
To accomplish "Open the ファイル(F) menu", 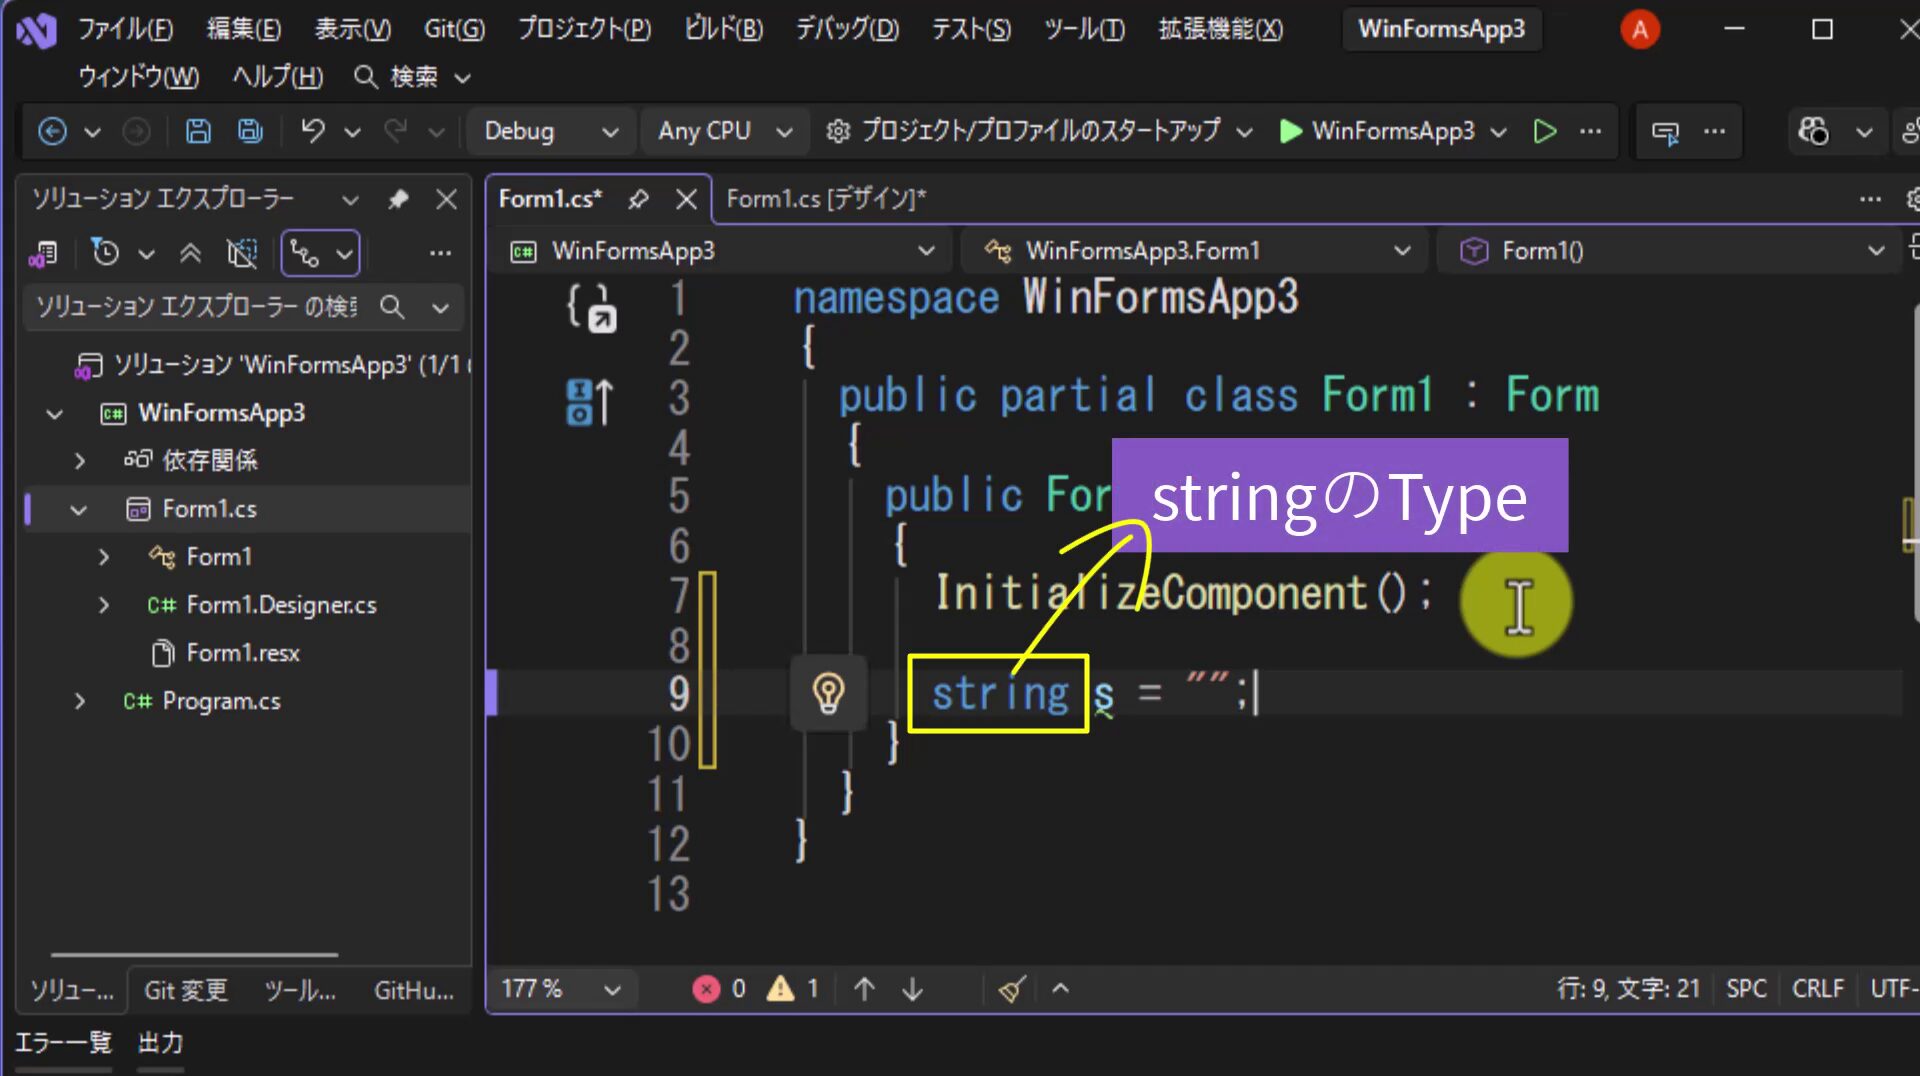I will 126,29.
